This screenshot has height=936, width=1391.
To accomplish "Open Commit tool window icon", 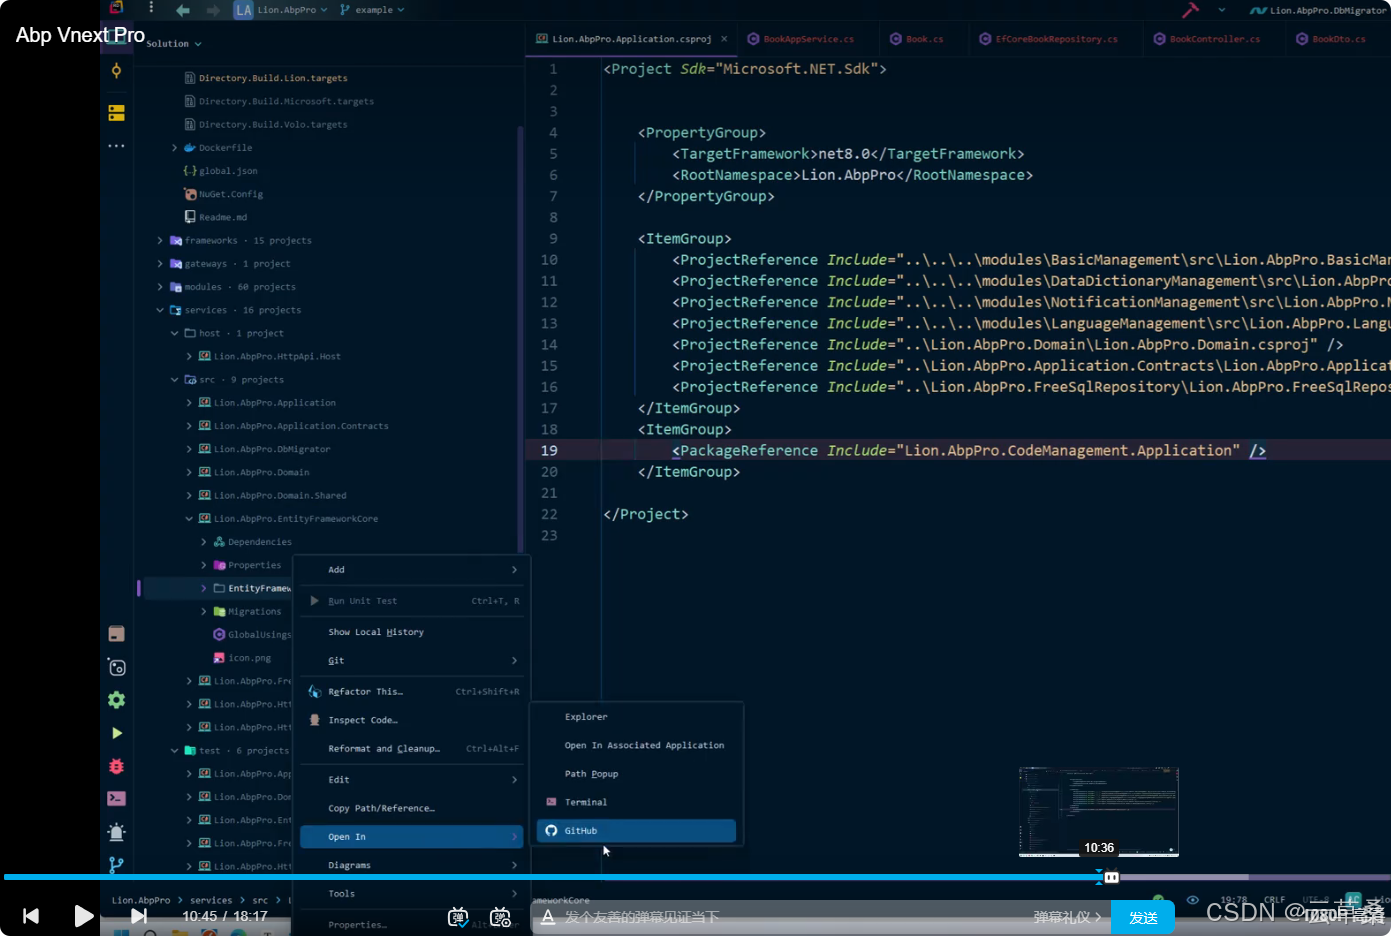I will [116, 71].
